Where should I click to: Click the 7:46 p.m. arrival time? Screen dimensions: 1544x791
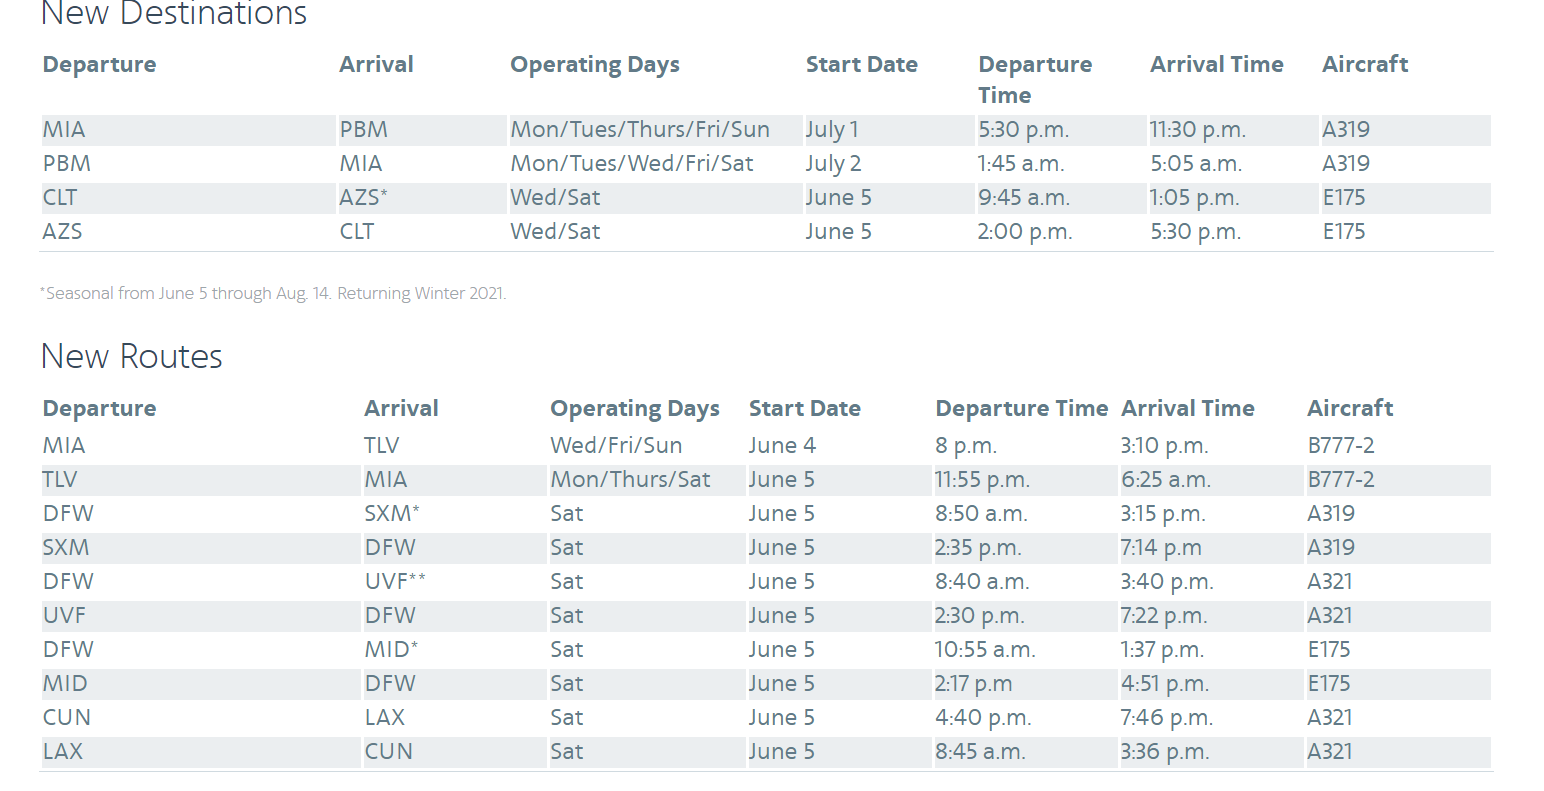(1166, 718)
